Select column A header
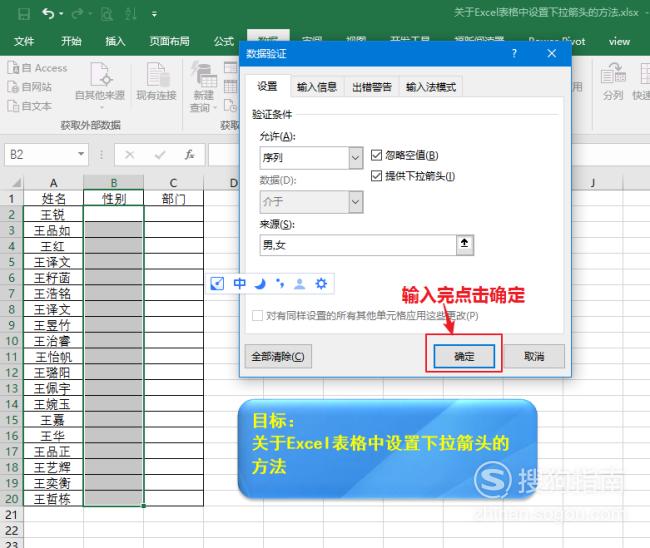This screenshot has width=650, height=548. [x=53, y=183]
